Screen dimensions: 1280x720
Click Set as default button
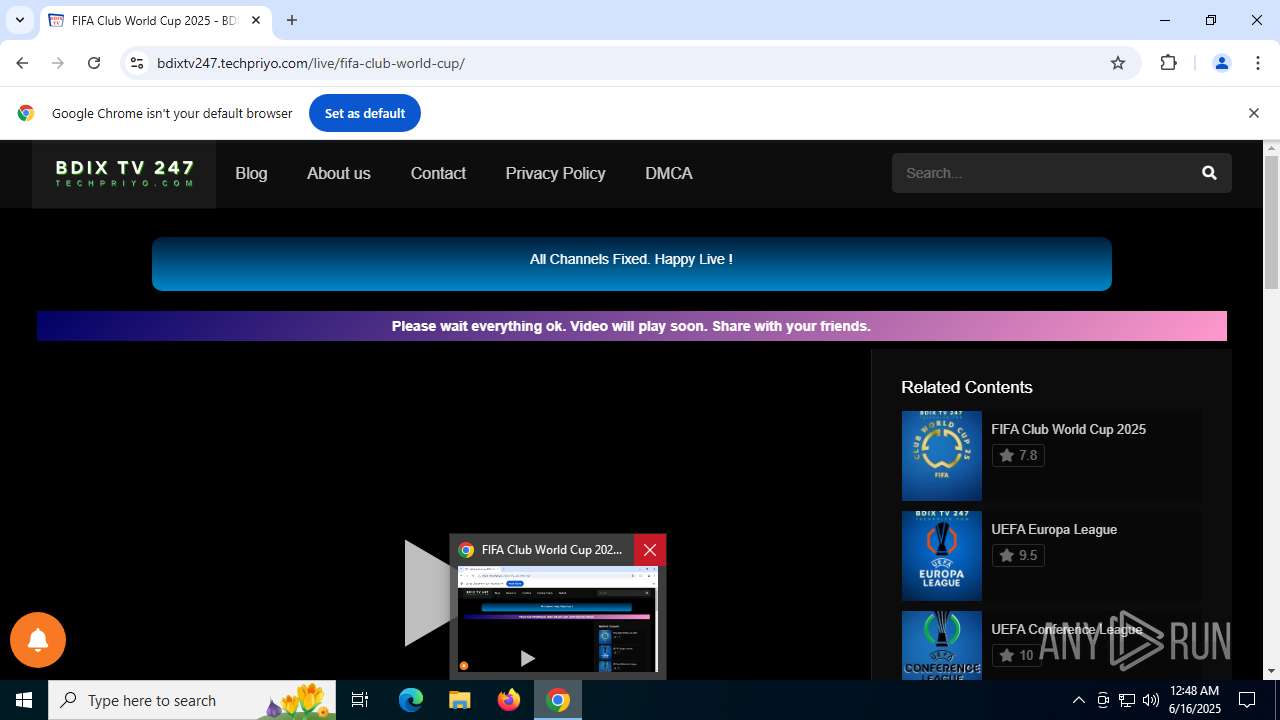click(x=365, y=113)
